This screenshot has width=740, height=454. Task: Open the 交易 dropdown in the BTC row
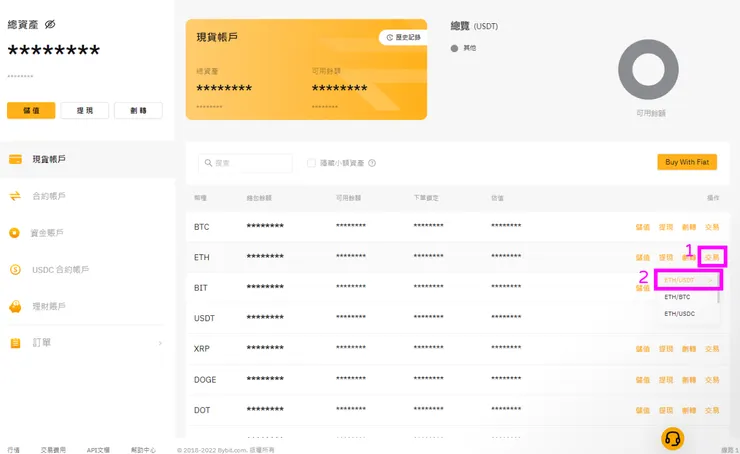click(712, 227)
